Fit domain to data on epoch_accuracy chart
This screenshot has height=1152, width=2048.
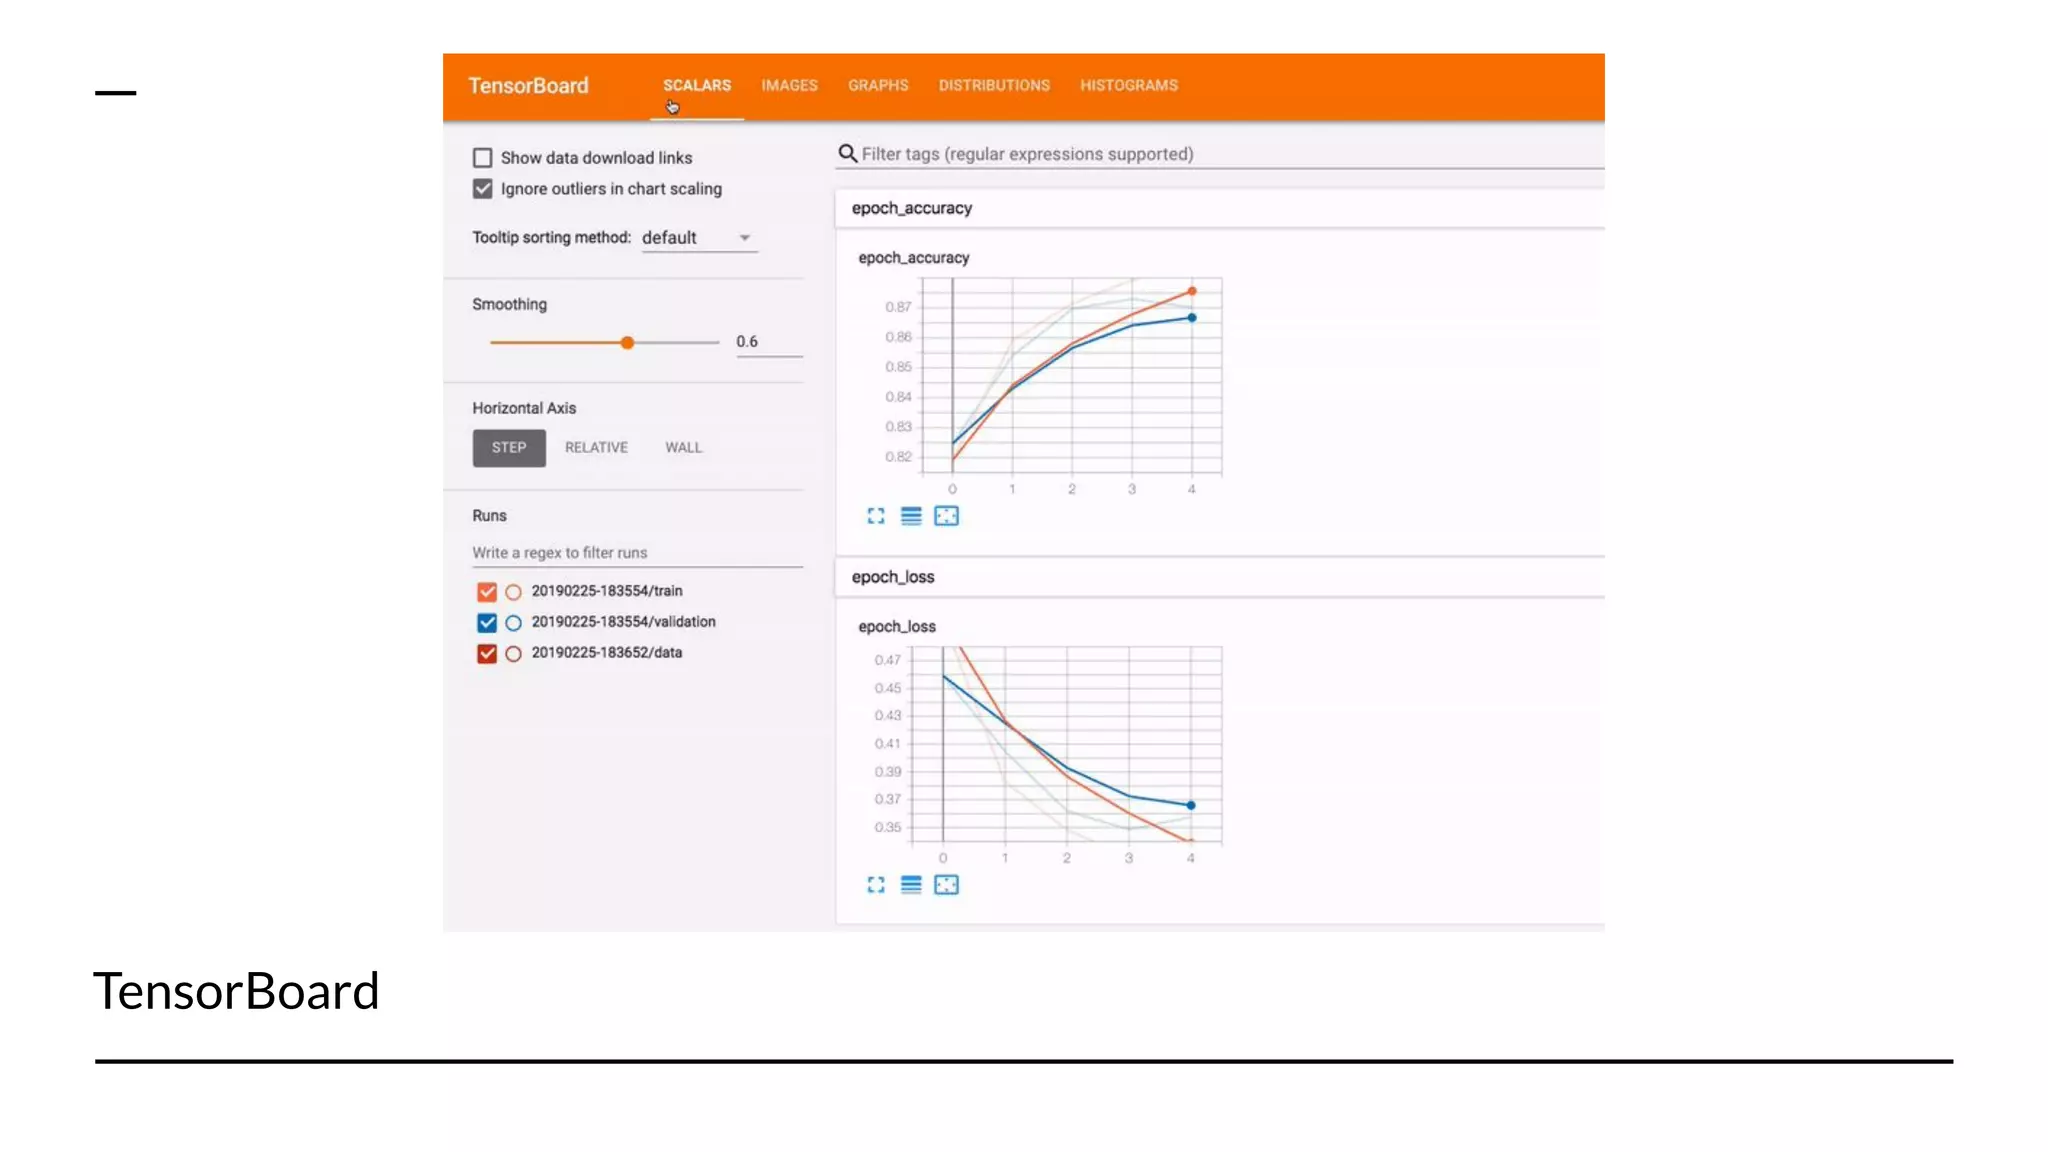[946, 516]
